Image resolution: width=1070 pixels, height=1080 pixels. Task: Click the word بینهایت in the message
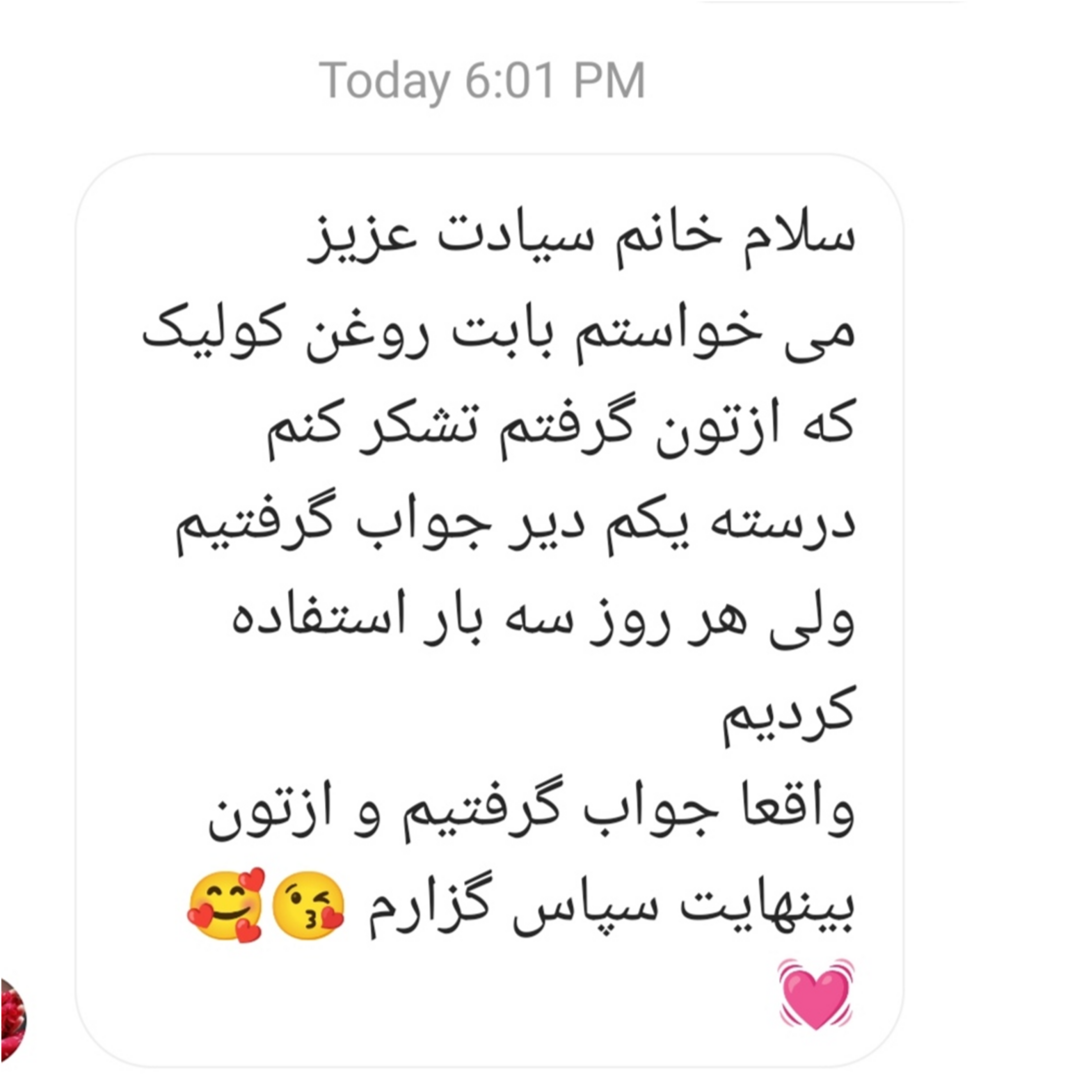[767, 905]
